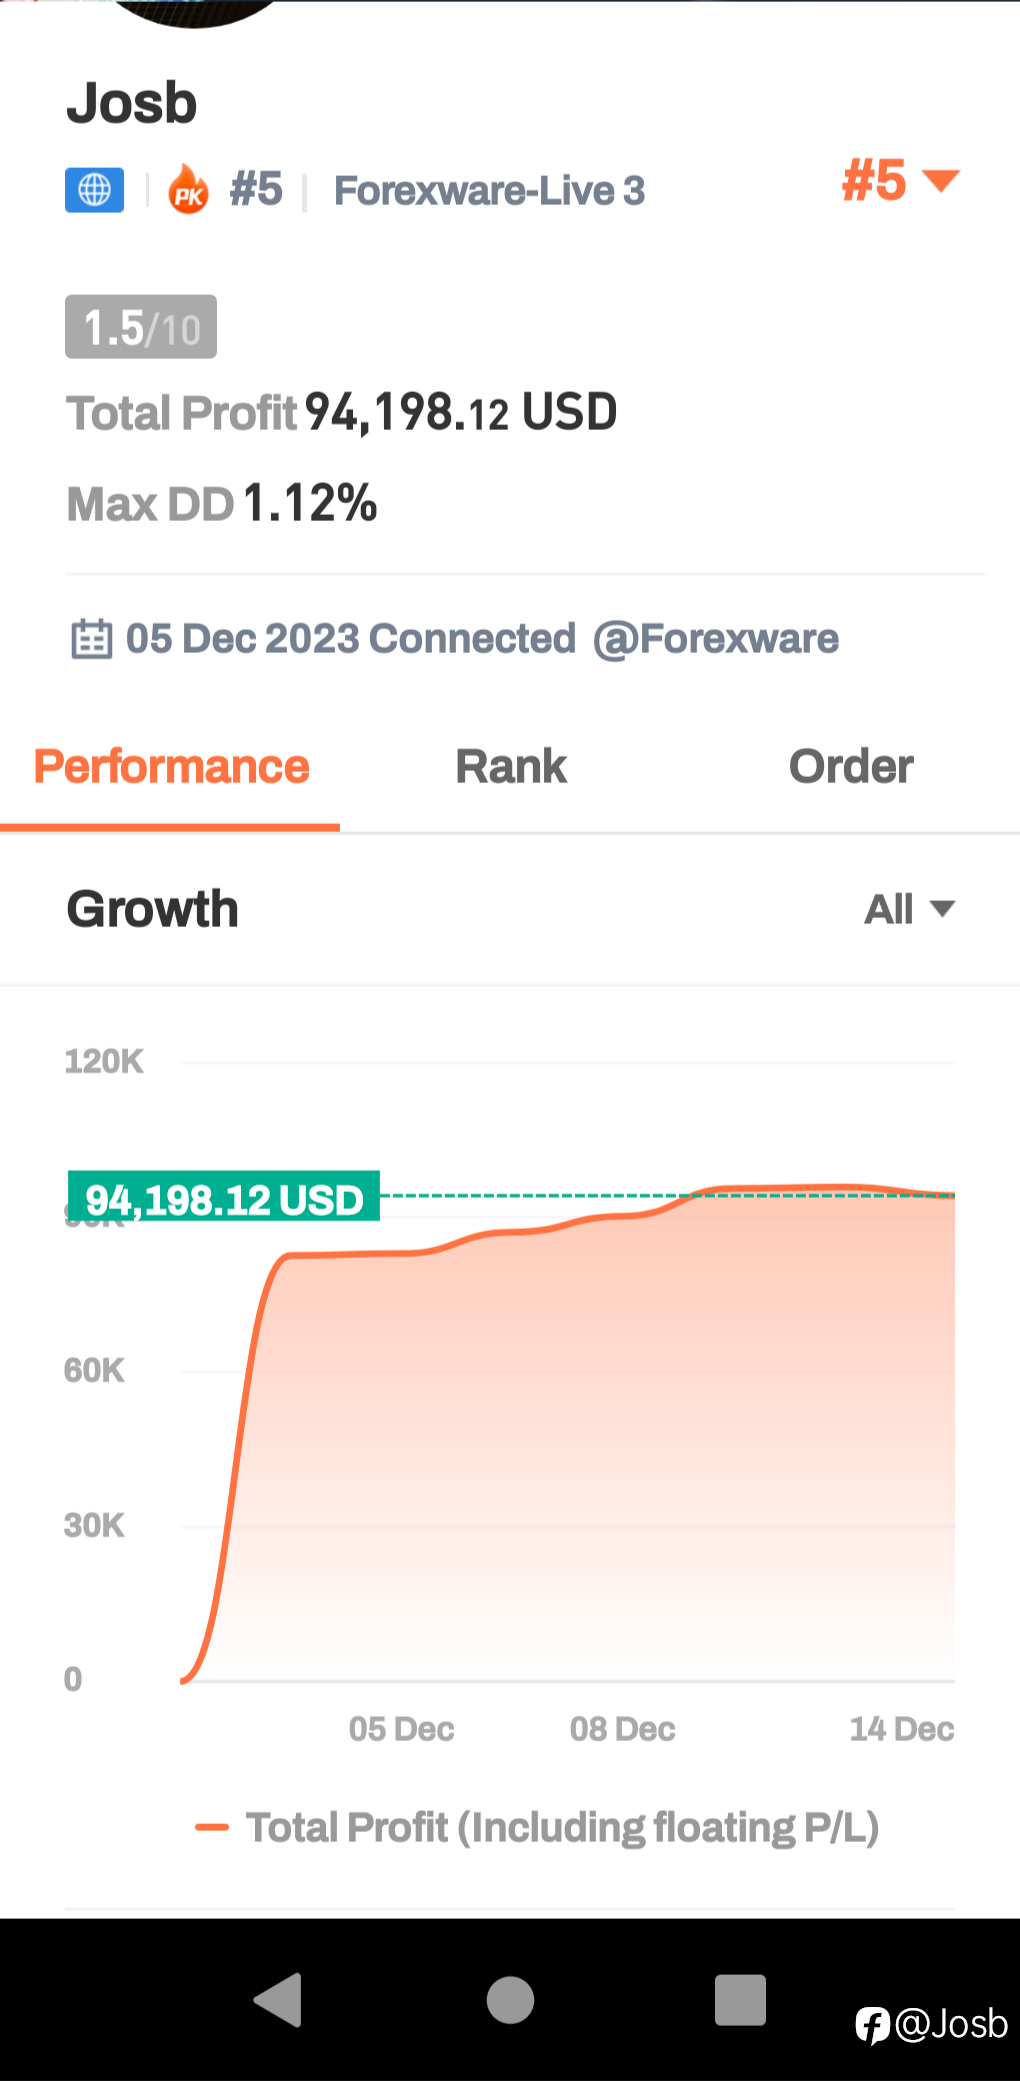The width and height of the screenshot is (1020, 2081).
Task: Switch to the Order tab
Action: pyautogui.click(x=851, y=767)
